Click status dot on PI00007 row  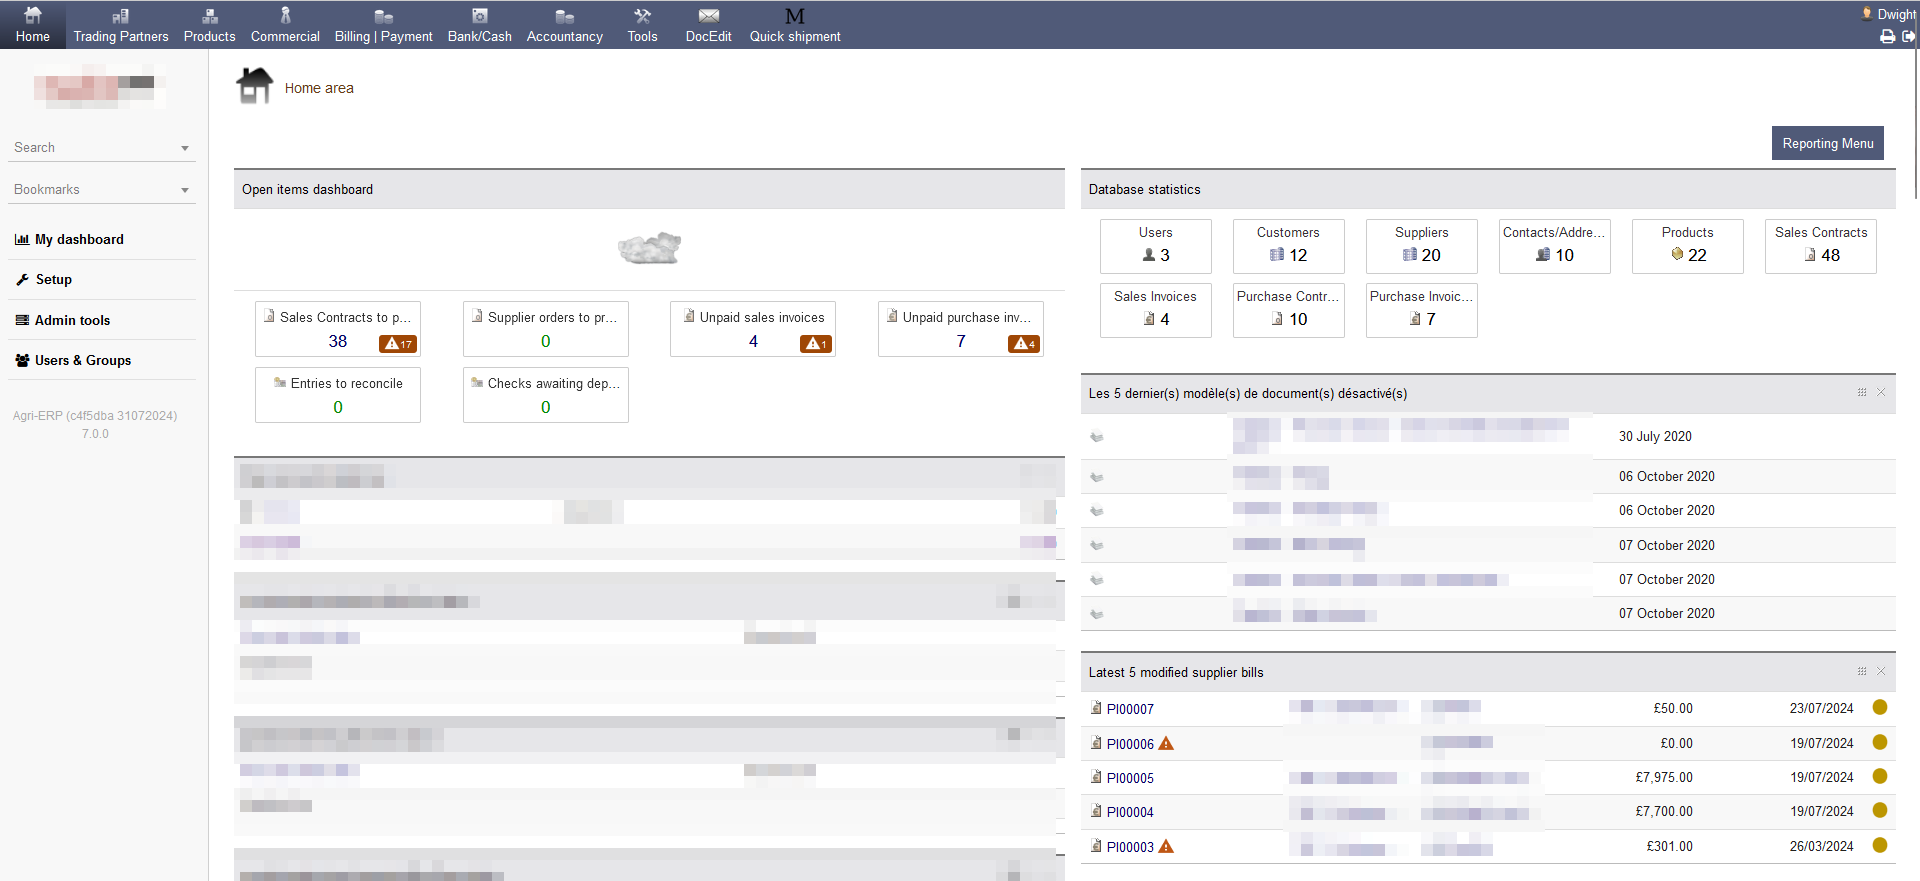[1880, 707]
